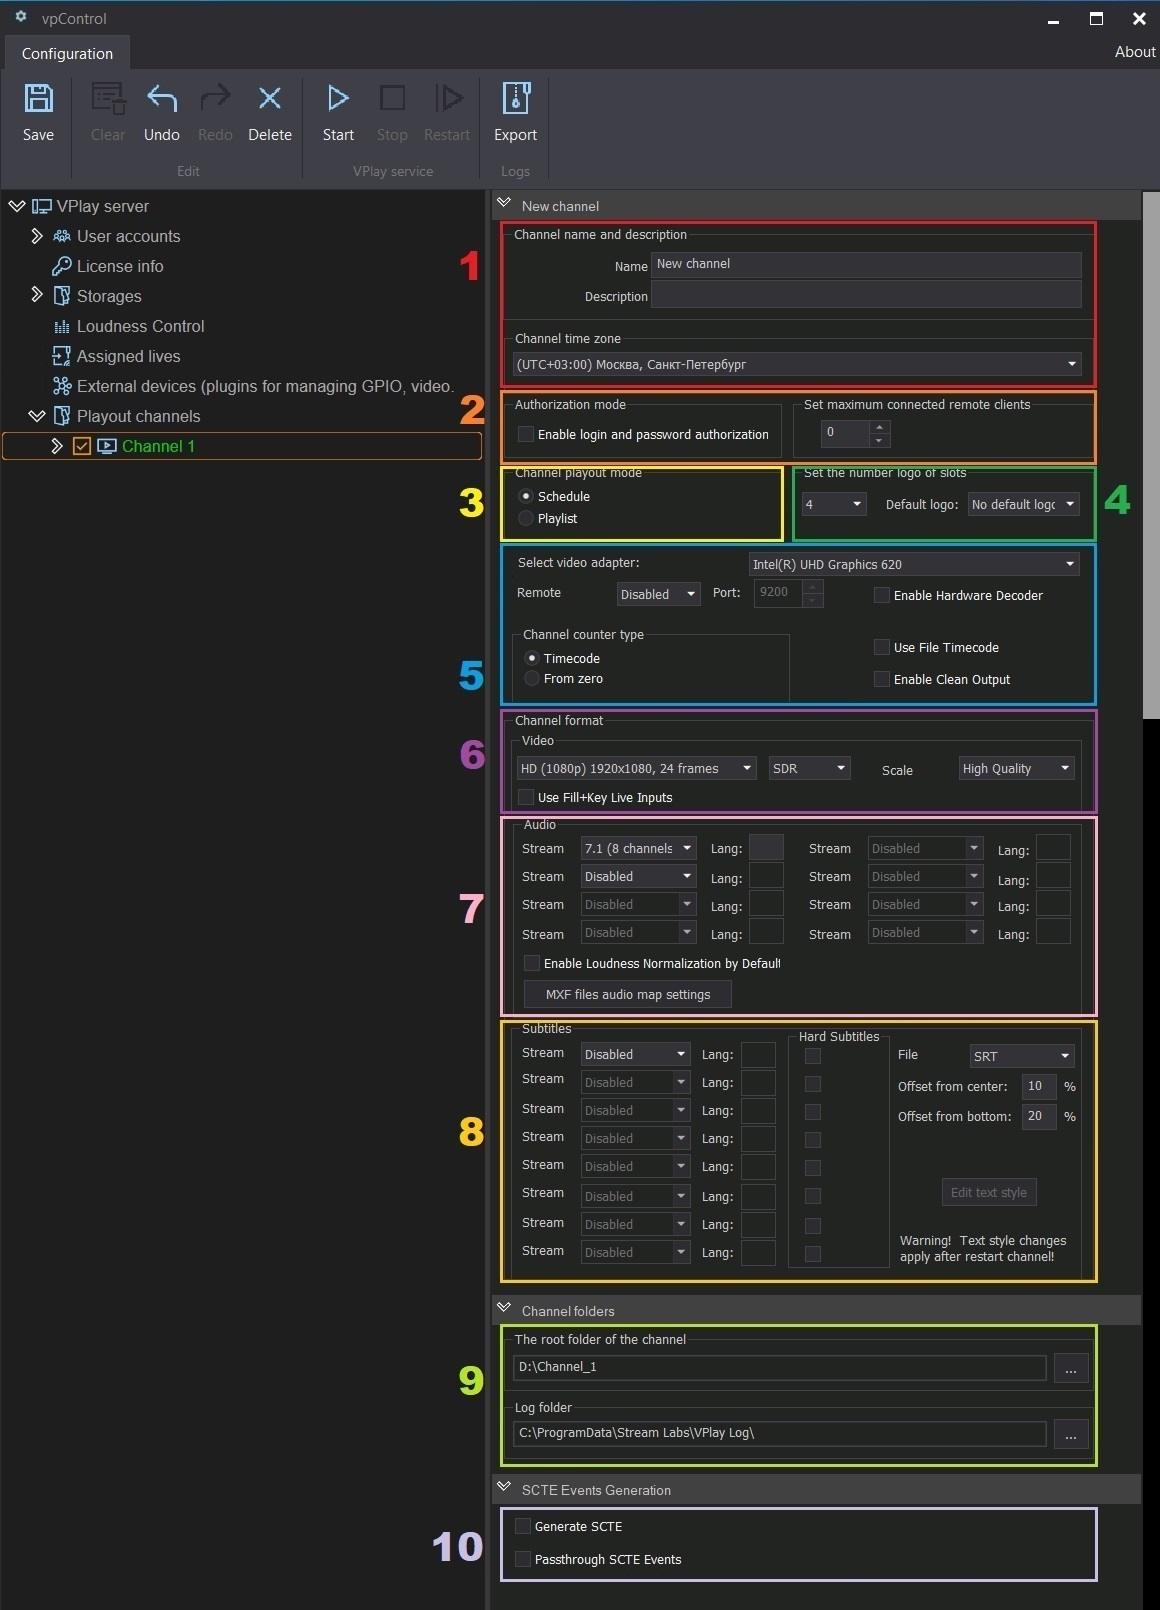Open MXF files audio map settings

click(x=628, y=994)
